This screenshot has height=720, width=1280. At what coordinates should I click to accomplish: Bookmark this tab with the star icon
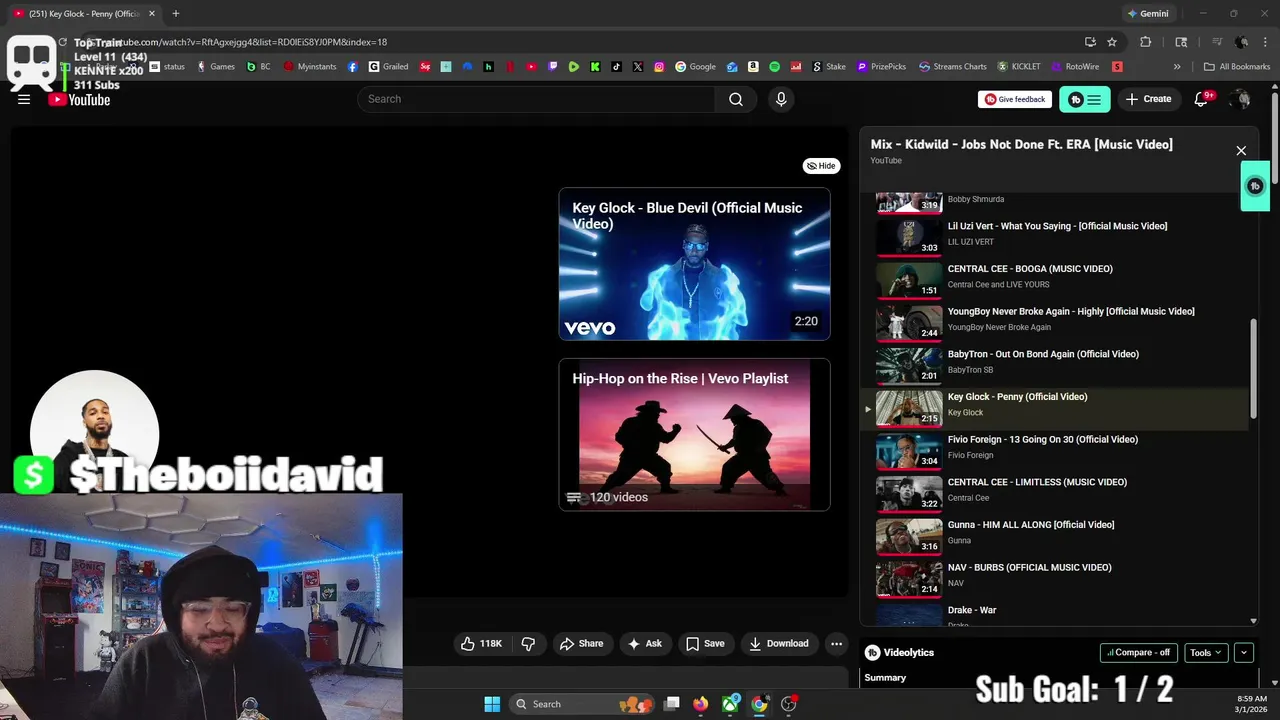tap(1112, 42)
